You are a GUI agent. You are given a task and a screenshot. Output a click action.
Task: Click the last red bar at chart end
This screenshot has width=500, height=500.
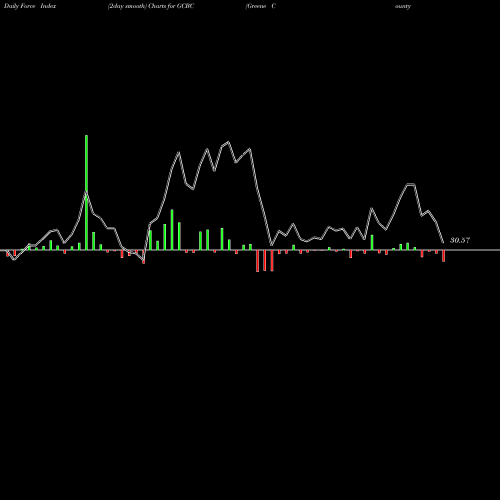click(443, 256)
